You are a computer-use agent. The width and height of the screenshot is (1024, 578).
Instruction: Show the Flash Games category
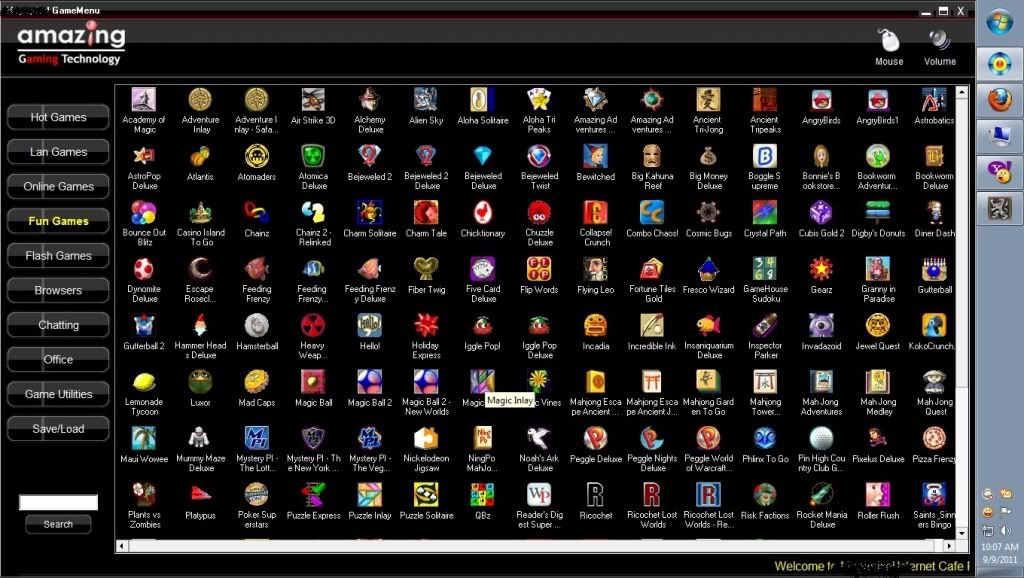pyautogui.click(x=58, y=256)
